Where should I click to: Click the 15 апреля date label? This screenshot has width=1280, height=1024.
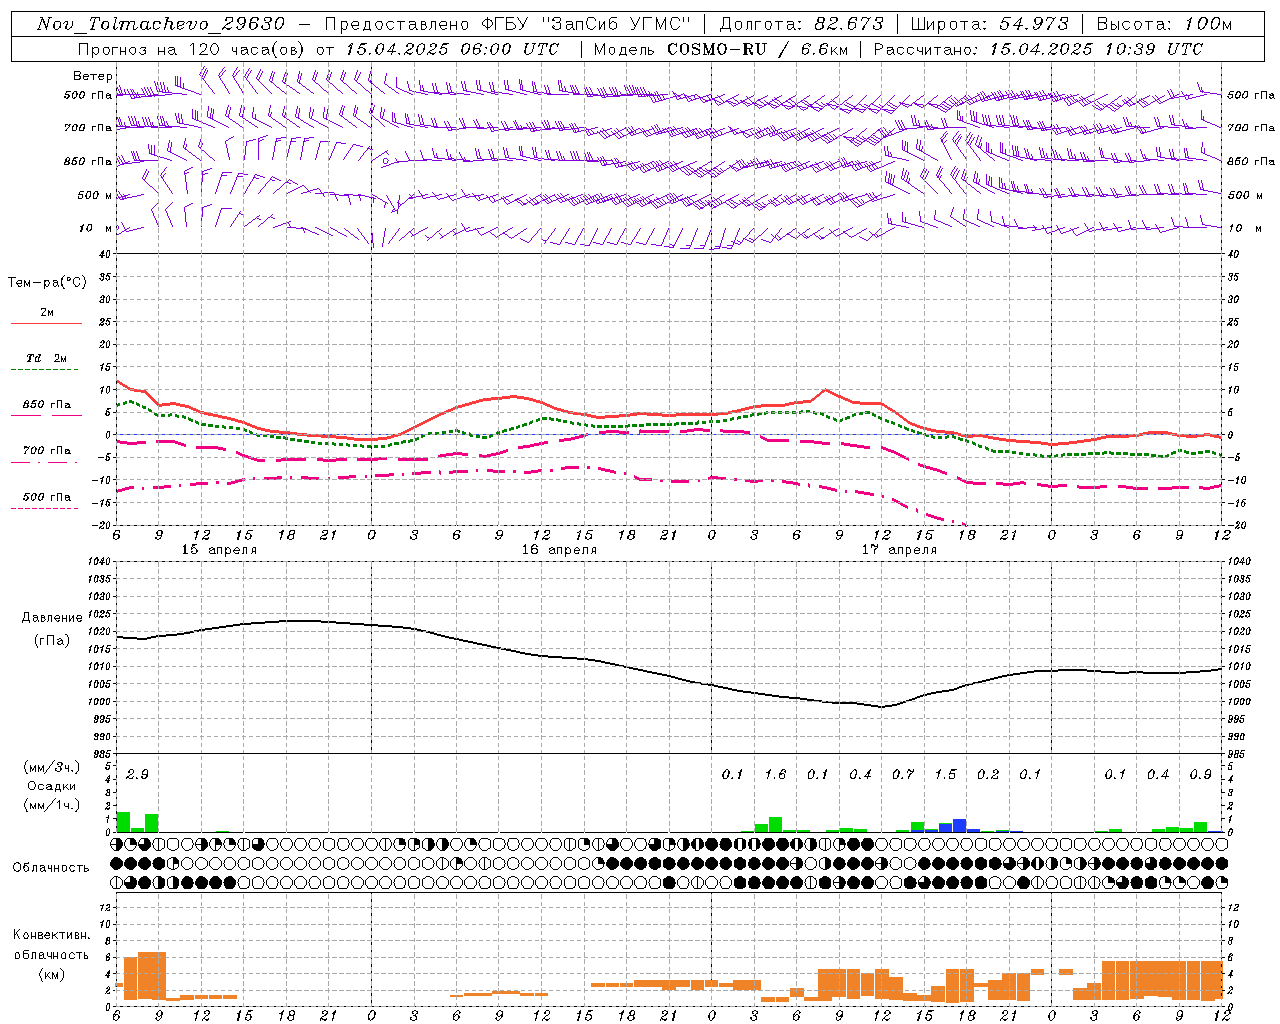click(x=219, y=550)
